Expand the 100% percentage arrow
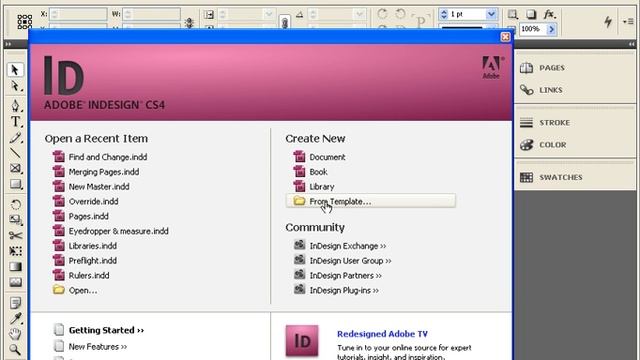This screenshot has height=360, width=640. click(551, 29)
